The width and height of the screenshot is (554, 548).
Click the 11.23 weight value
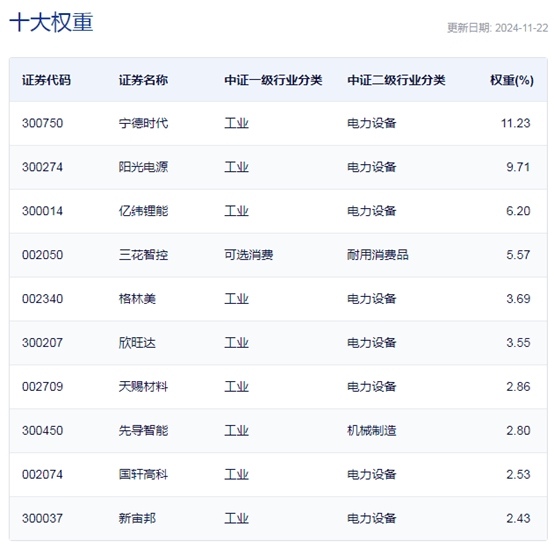[515, 123]
